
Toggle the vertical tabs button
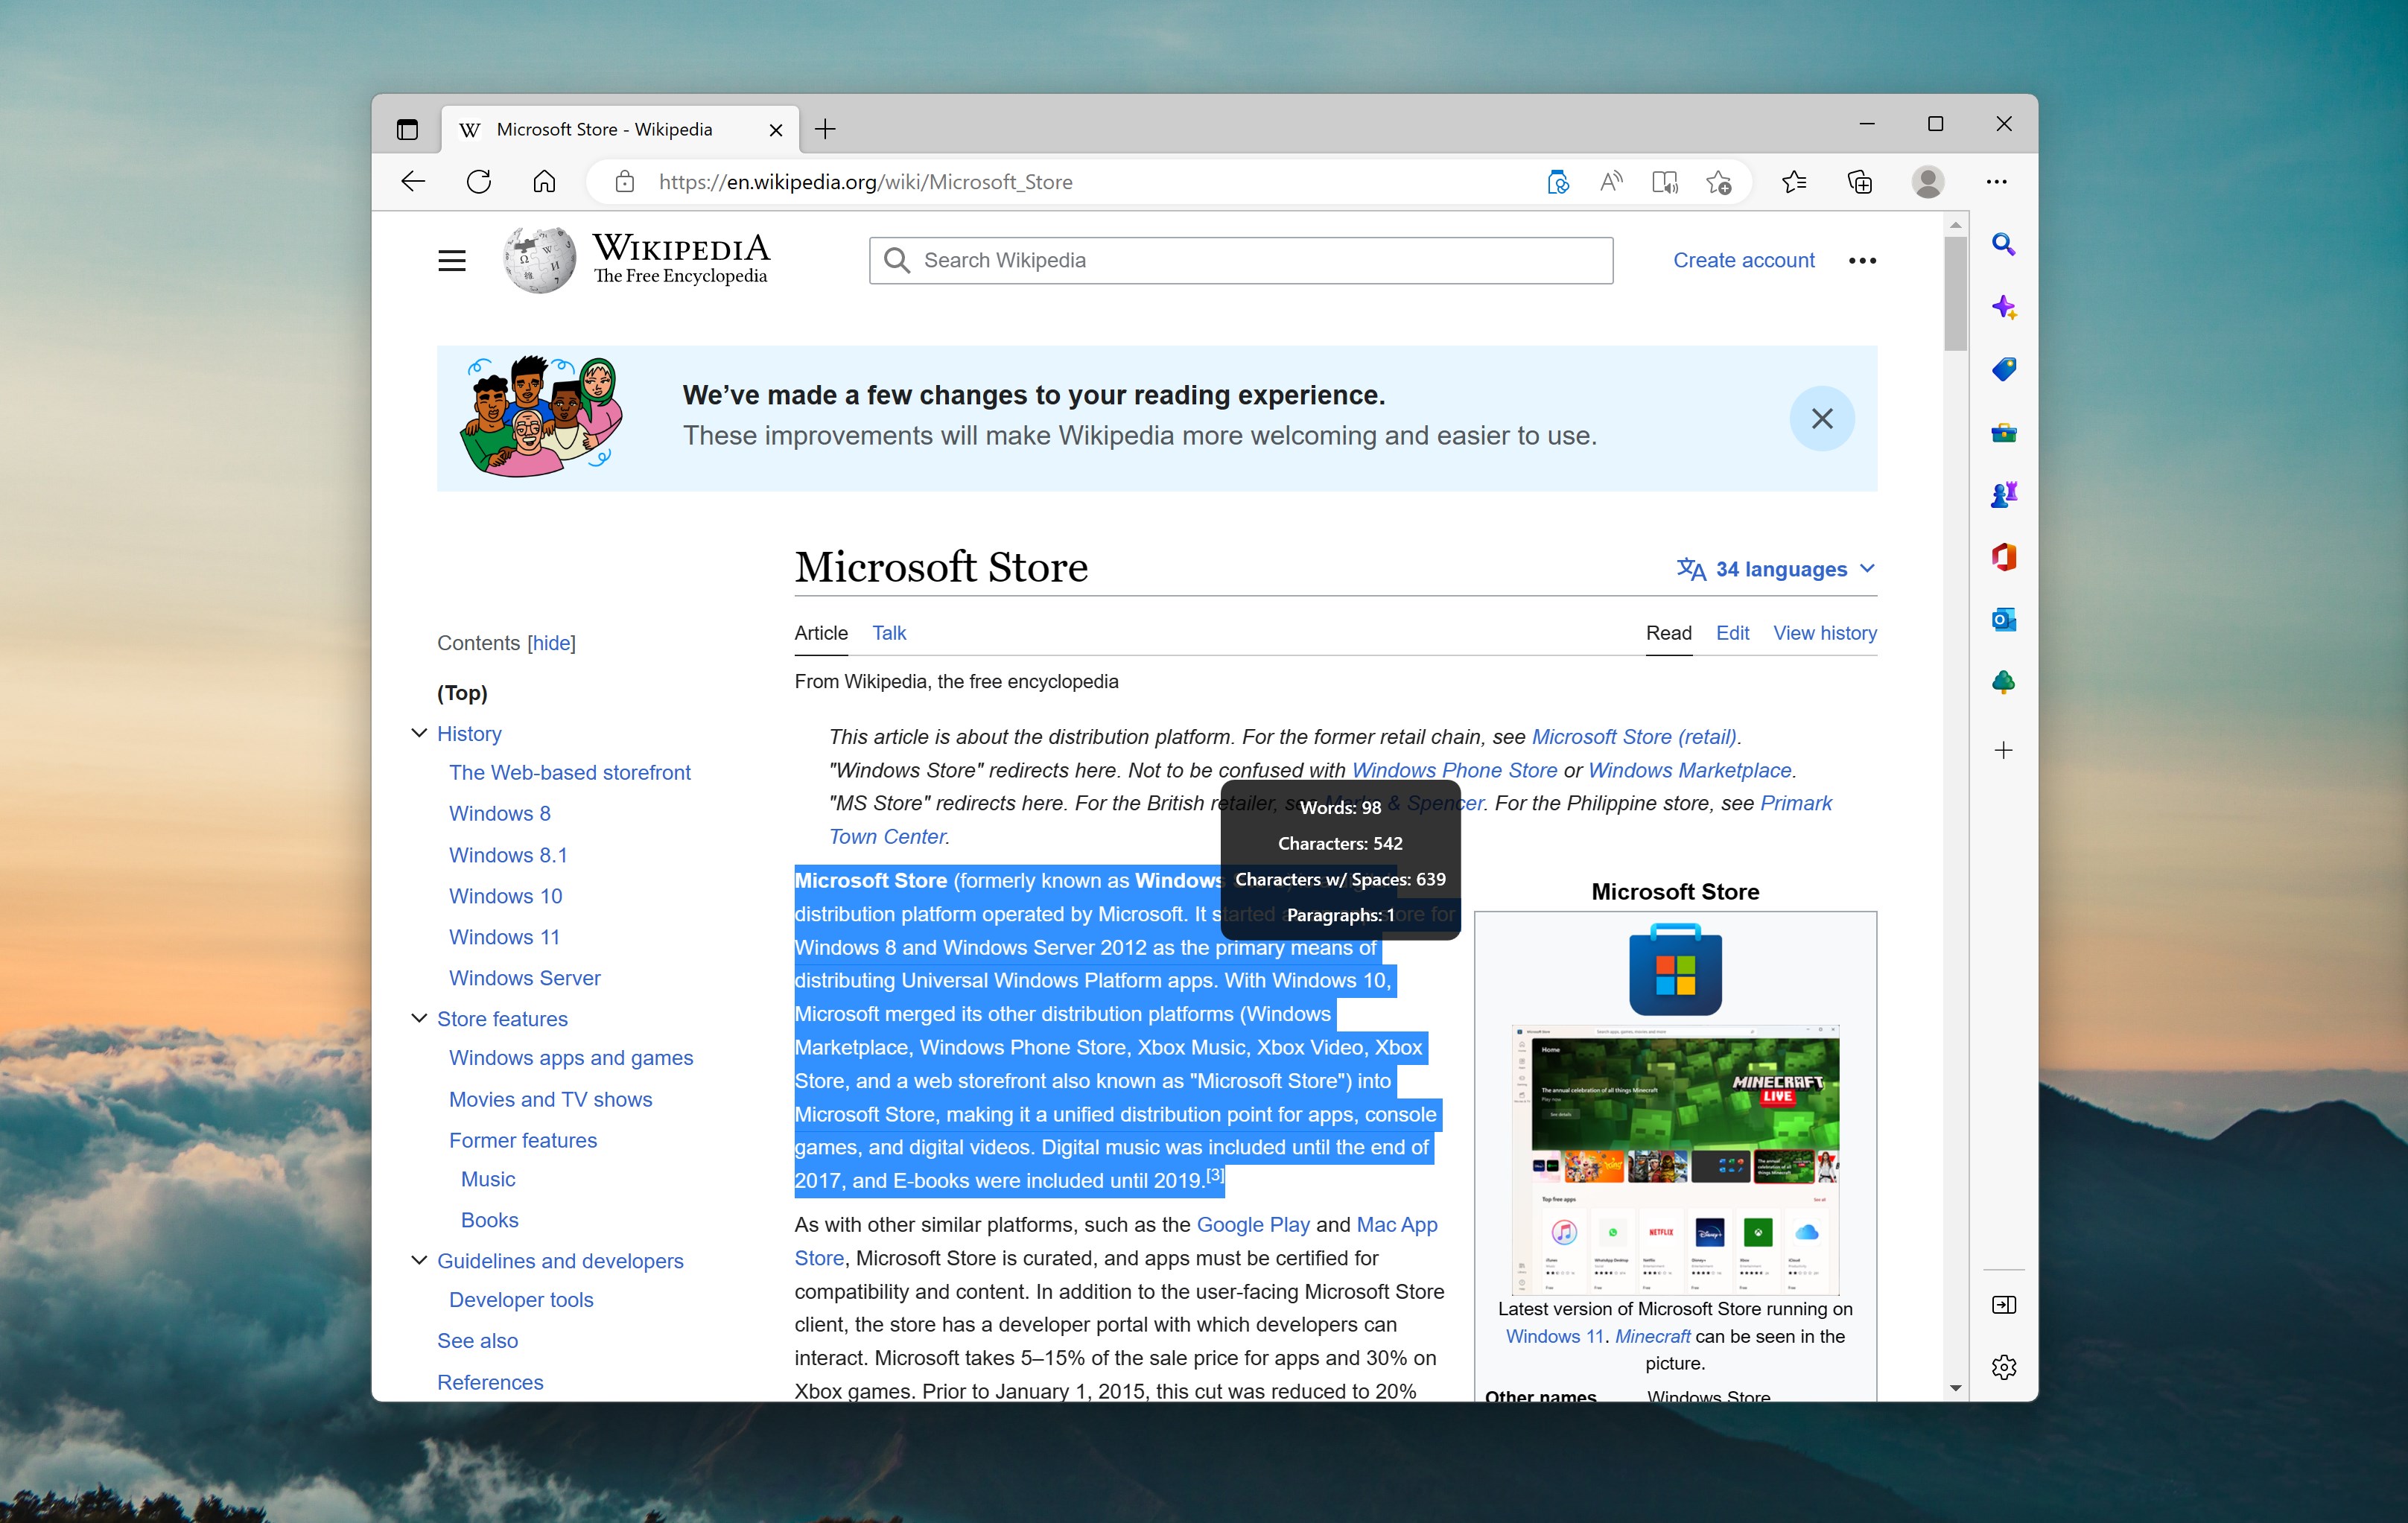click(407, 130)
